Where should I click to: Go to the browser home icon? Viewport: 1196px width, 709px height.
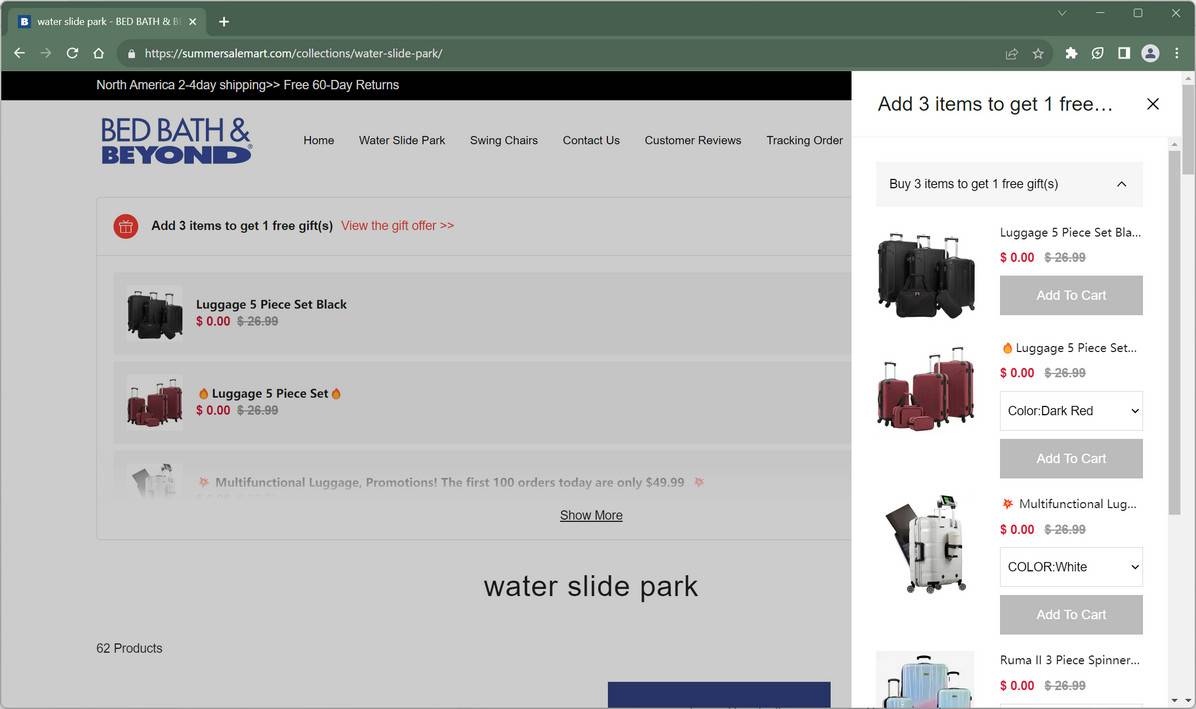(x=98, y=53)
